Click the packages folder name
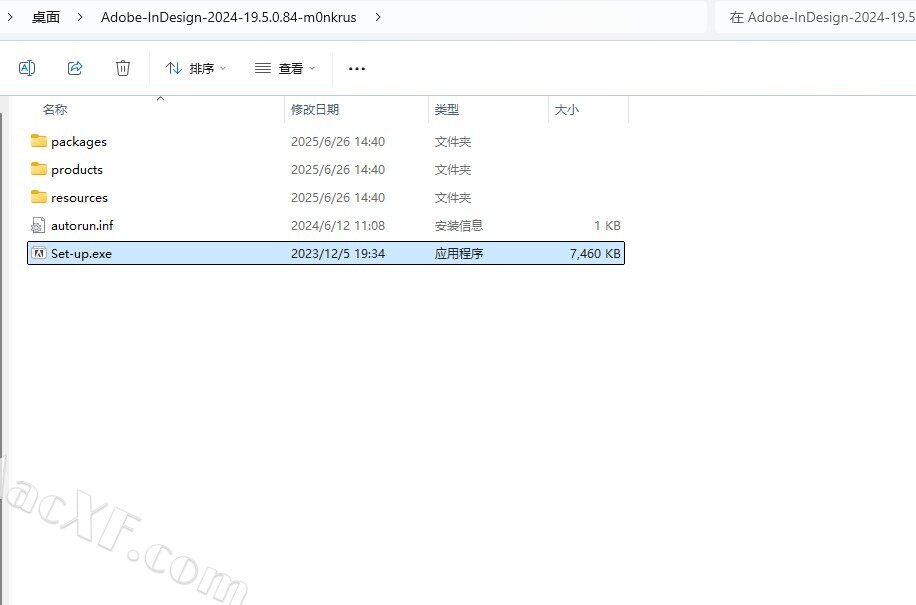 [x=79, y=142]
